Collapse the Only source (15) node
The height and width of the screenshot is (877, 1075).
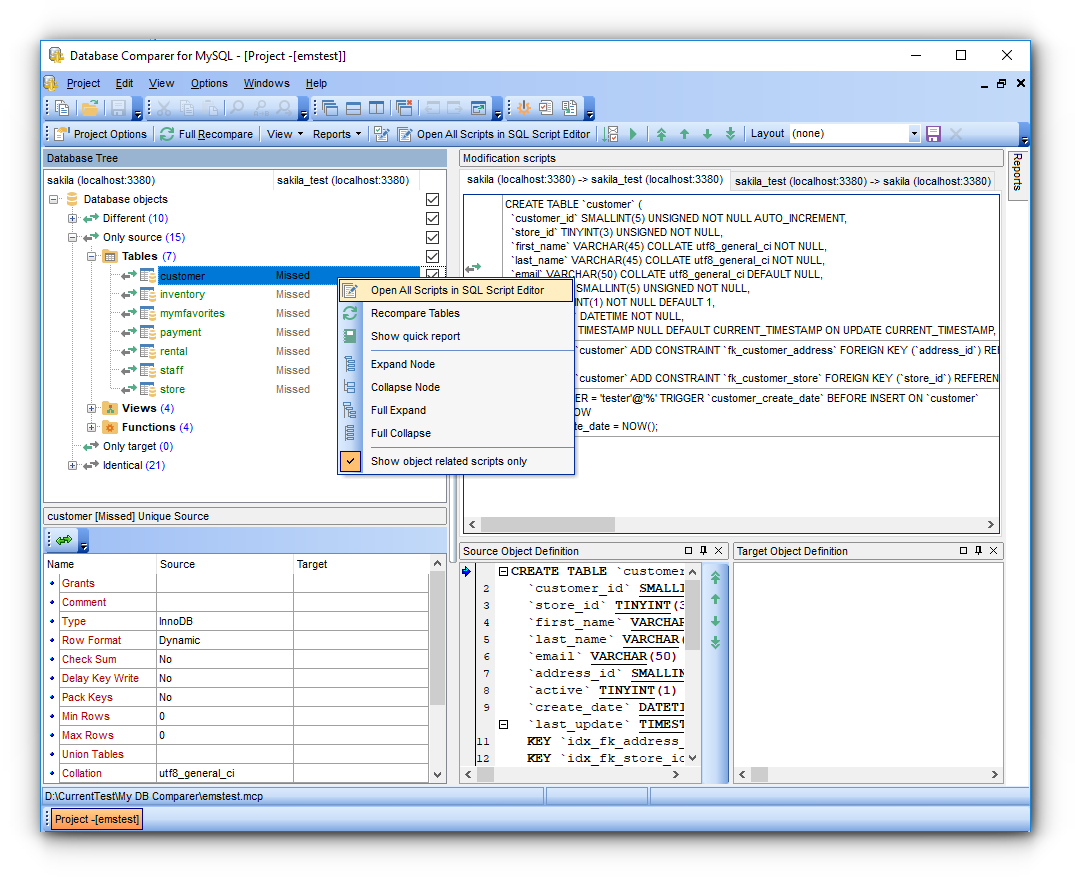point(73,237)
